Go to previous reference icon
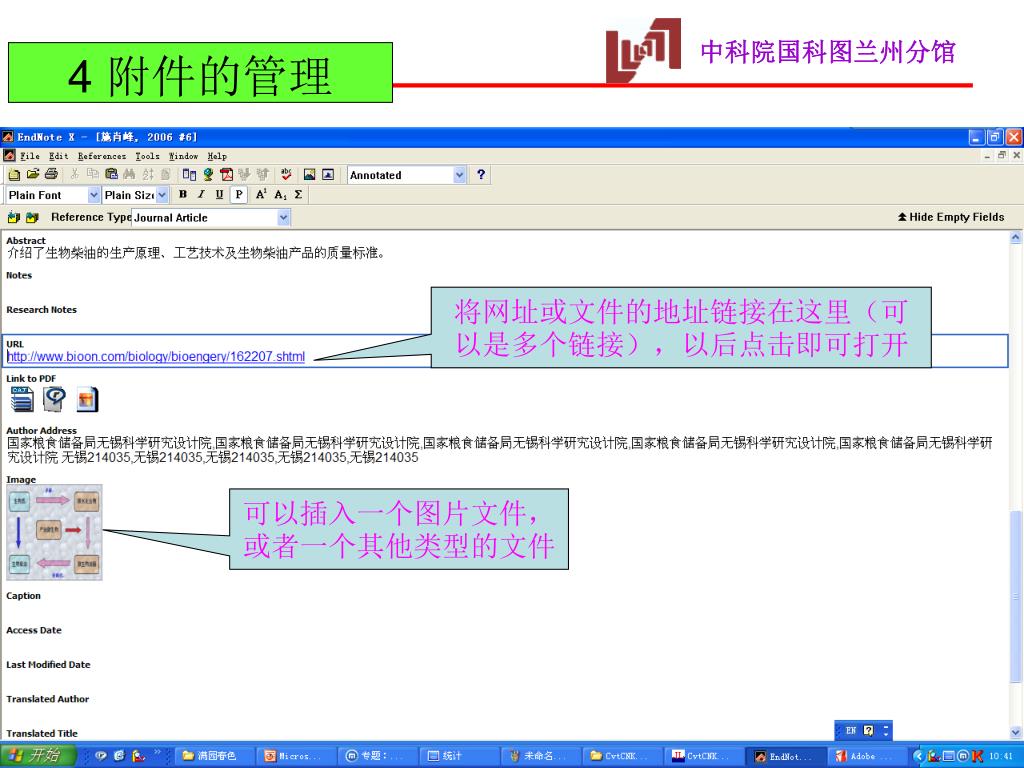 tap(14, 217)
